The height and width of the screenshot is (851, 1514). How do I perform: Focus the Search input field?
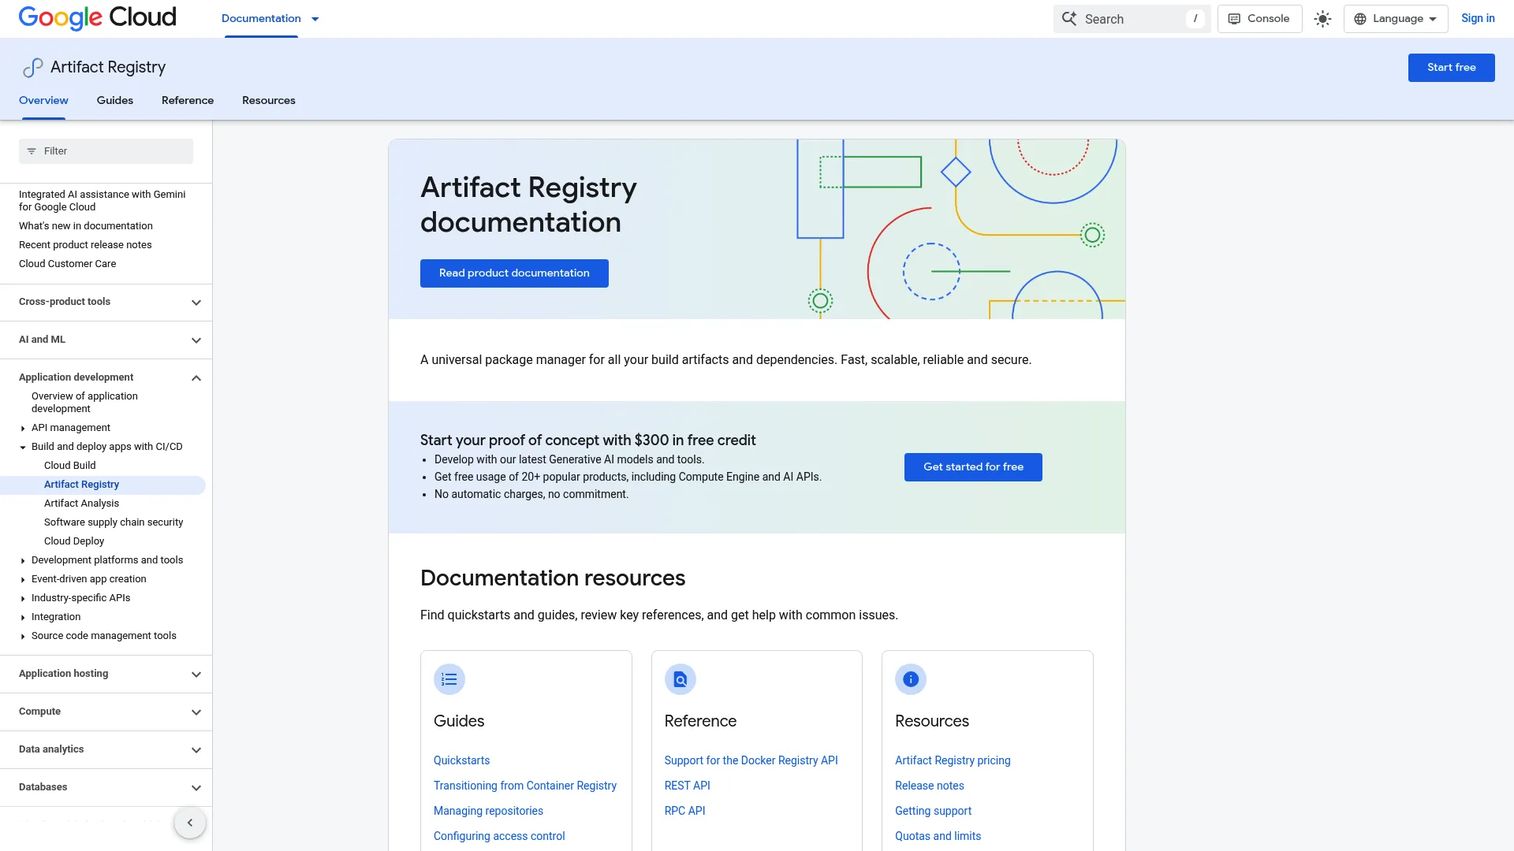[x=1132, y=19]
